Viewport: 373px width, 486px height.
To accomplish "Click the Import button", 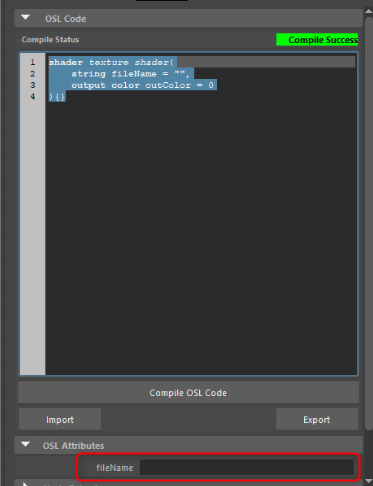I will click(60, 420).
